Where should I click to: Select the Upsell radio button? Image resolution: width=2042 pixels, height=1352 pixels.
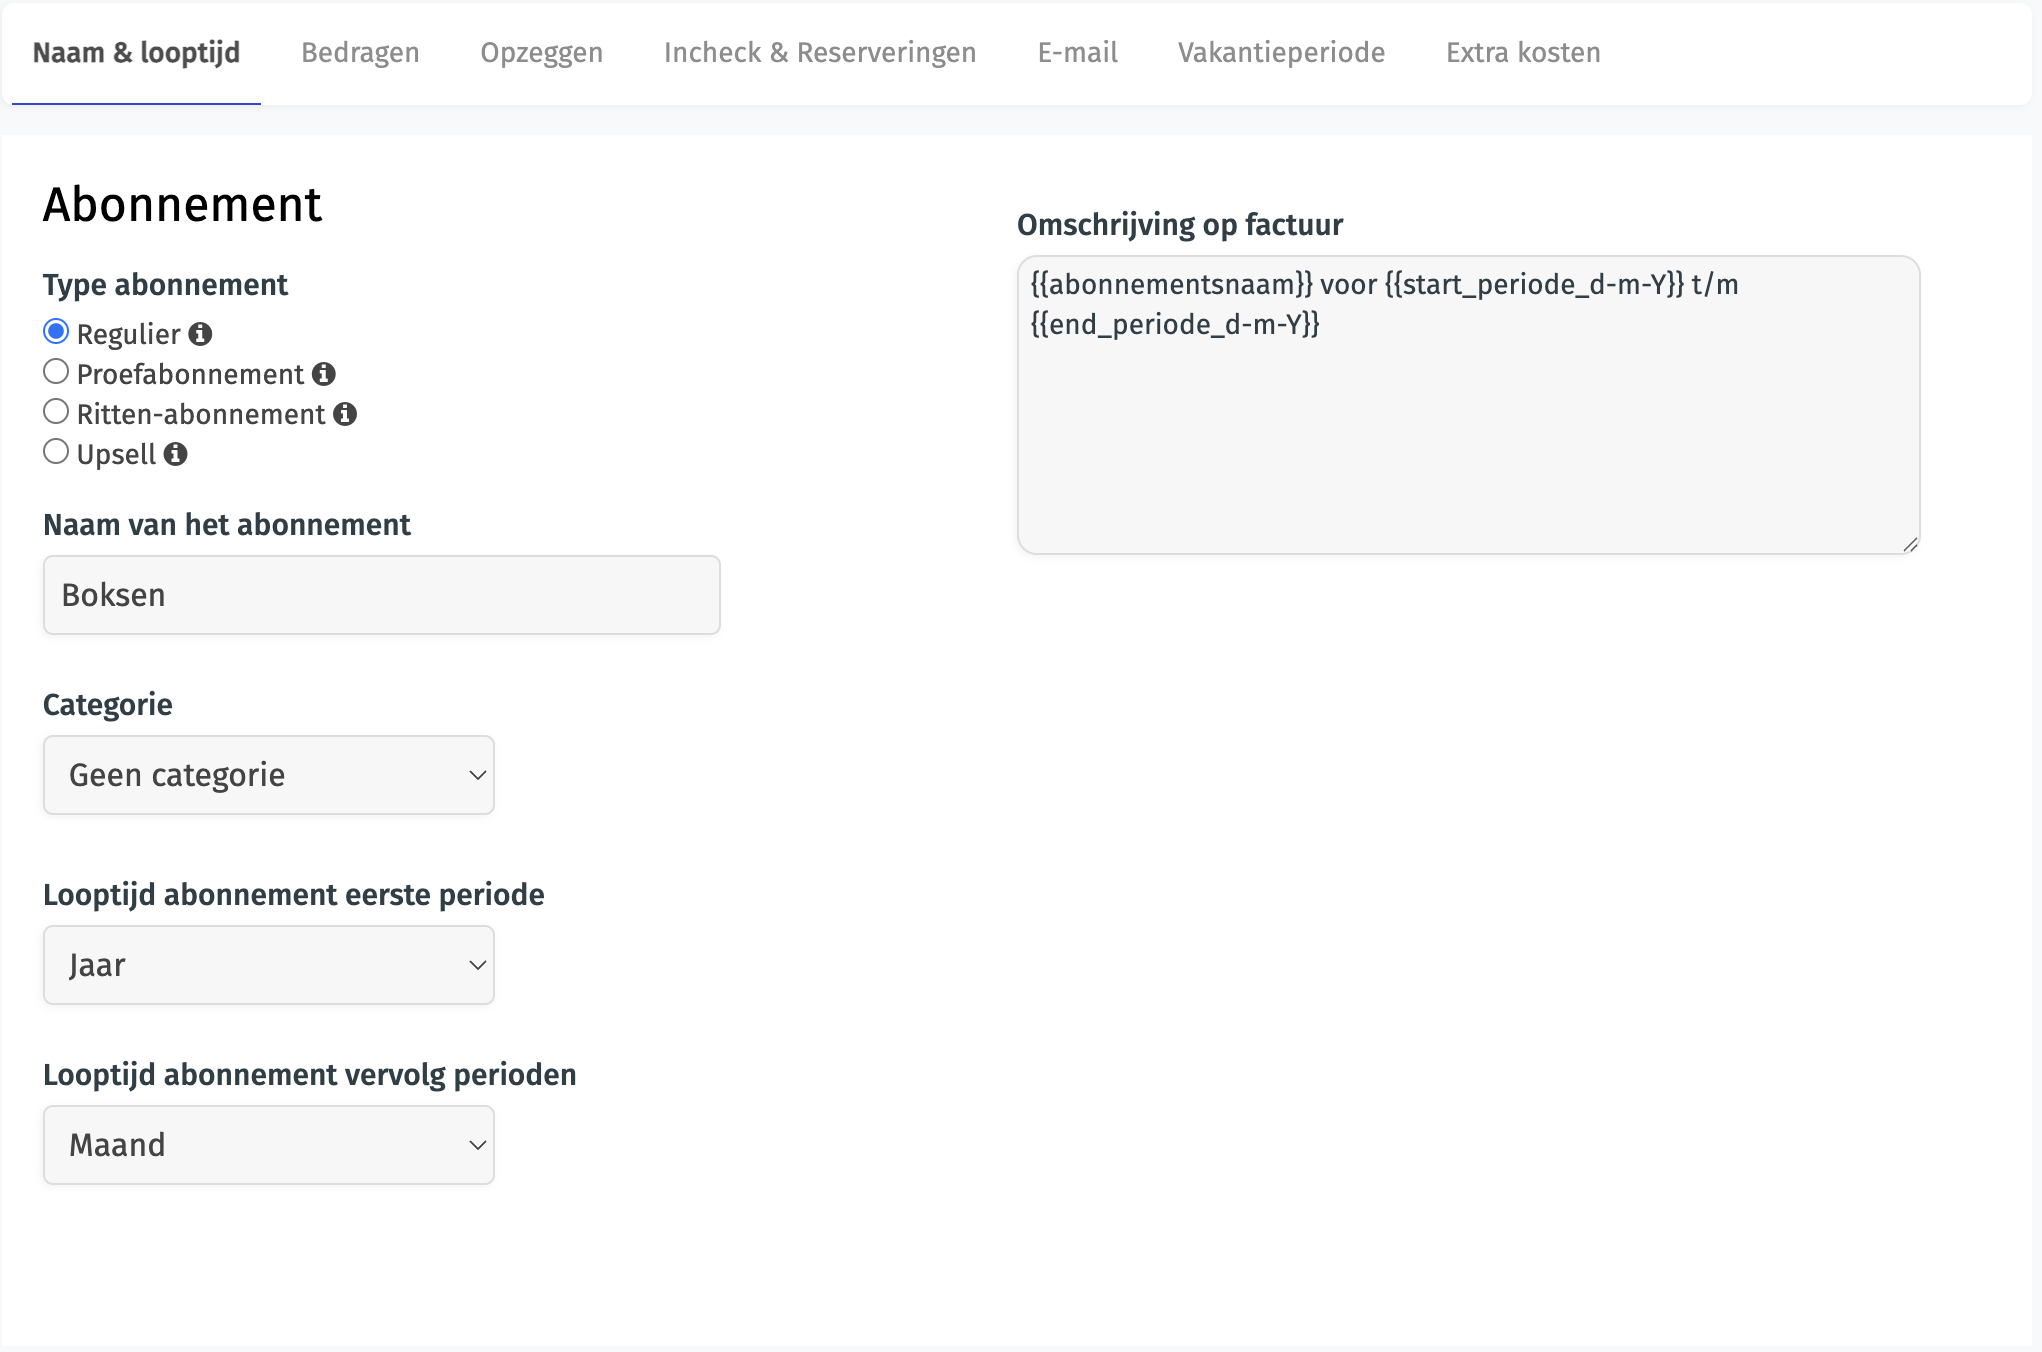56,452
